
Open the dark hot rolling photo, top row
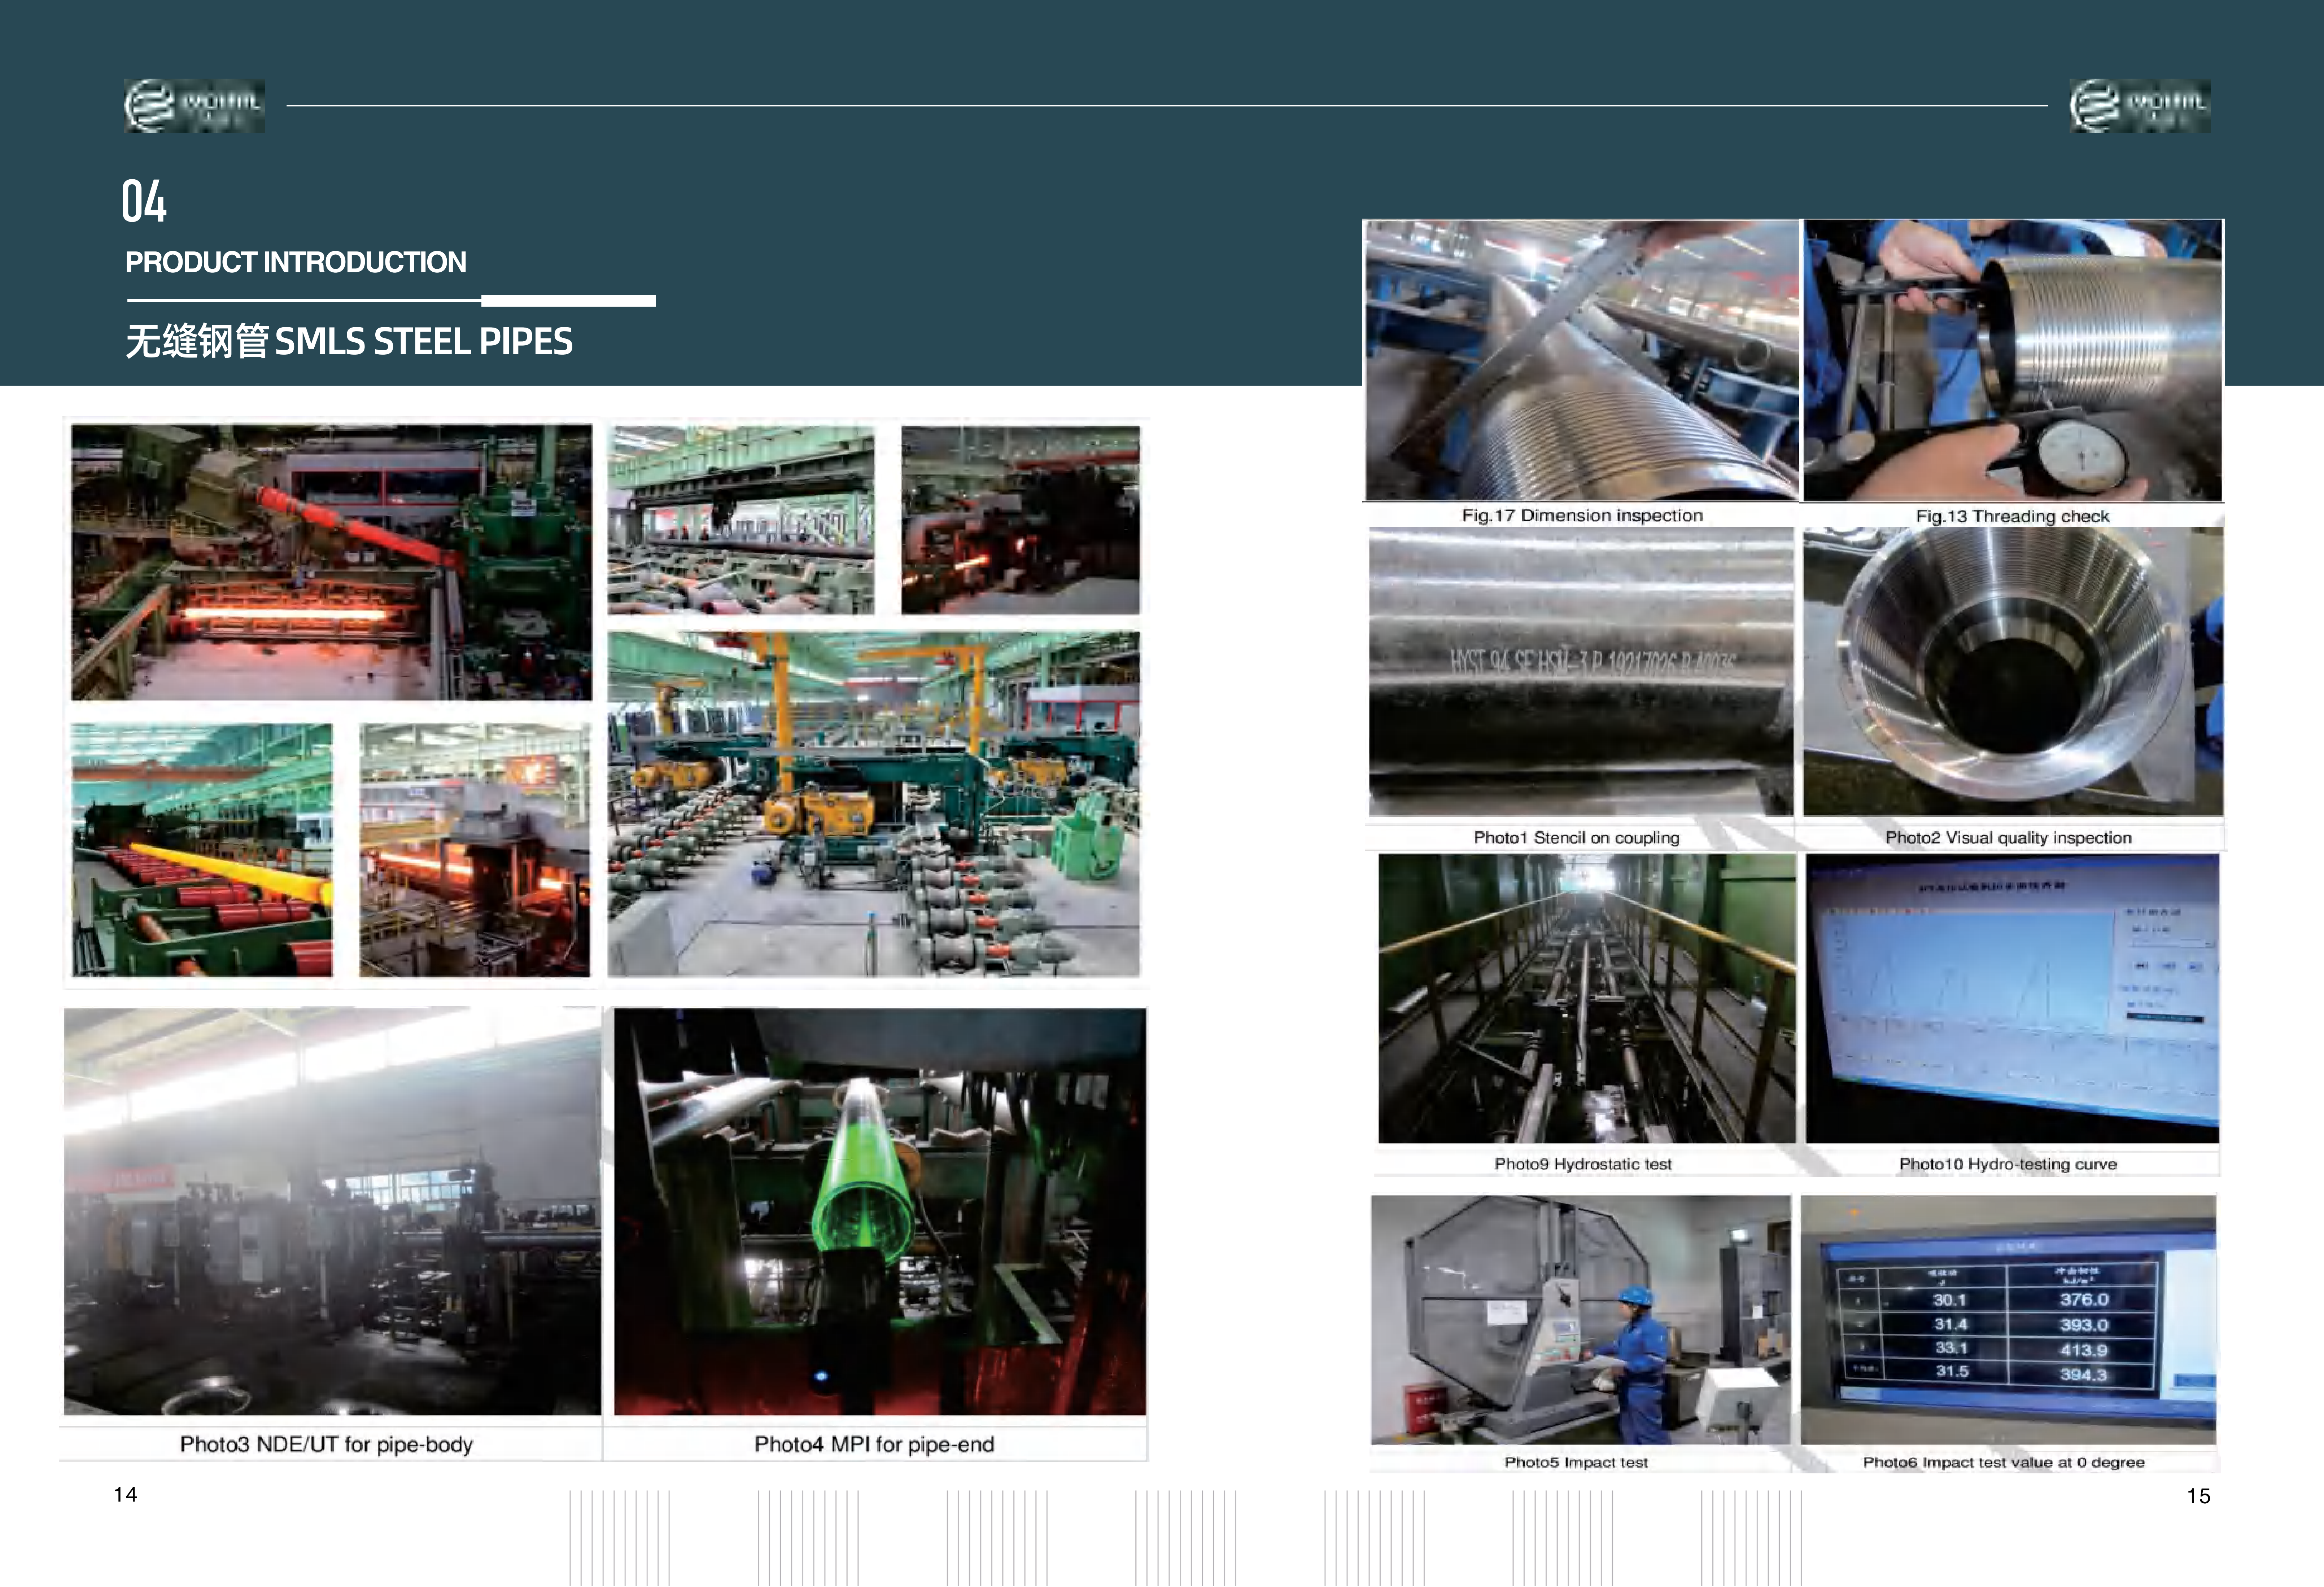(x=1020, y=520)
